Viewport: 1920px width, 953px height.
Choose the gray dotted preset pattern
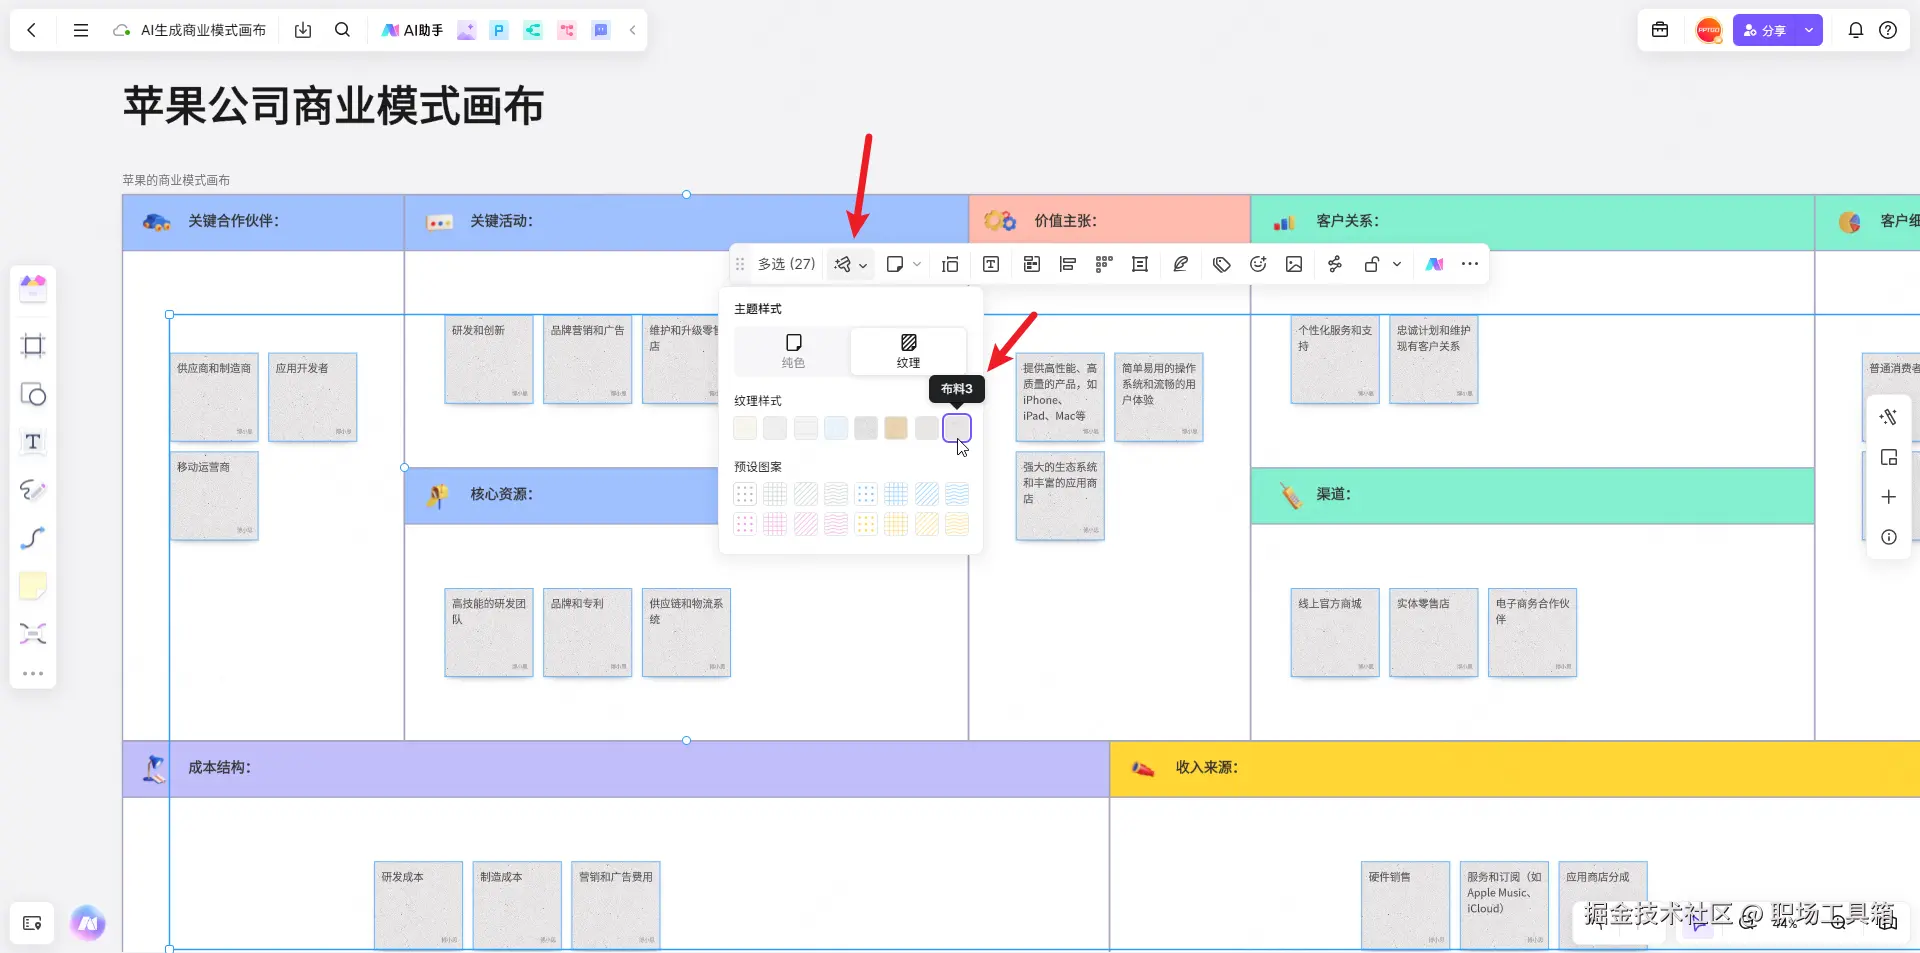(745, 494)
